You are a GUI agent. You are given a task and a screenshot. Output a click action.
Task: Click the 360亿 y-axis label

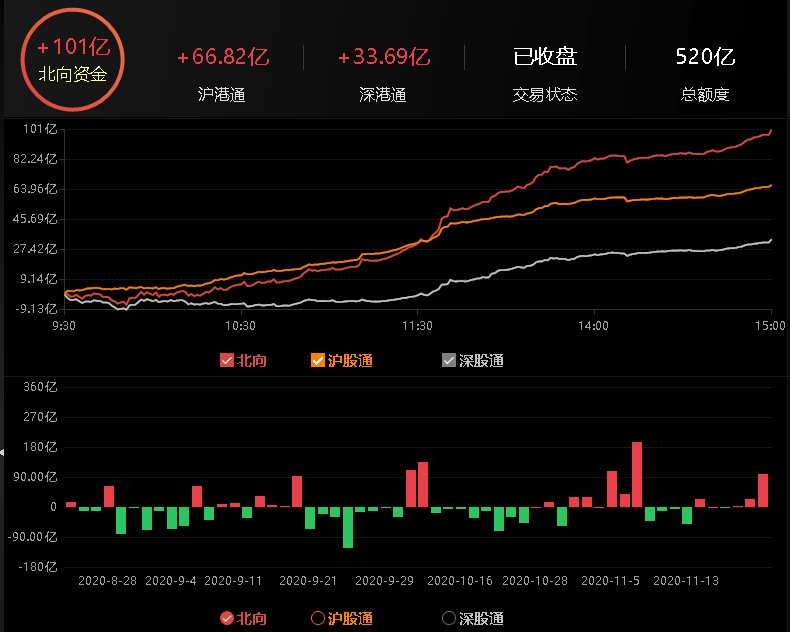click(x=40, y=387)
